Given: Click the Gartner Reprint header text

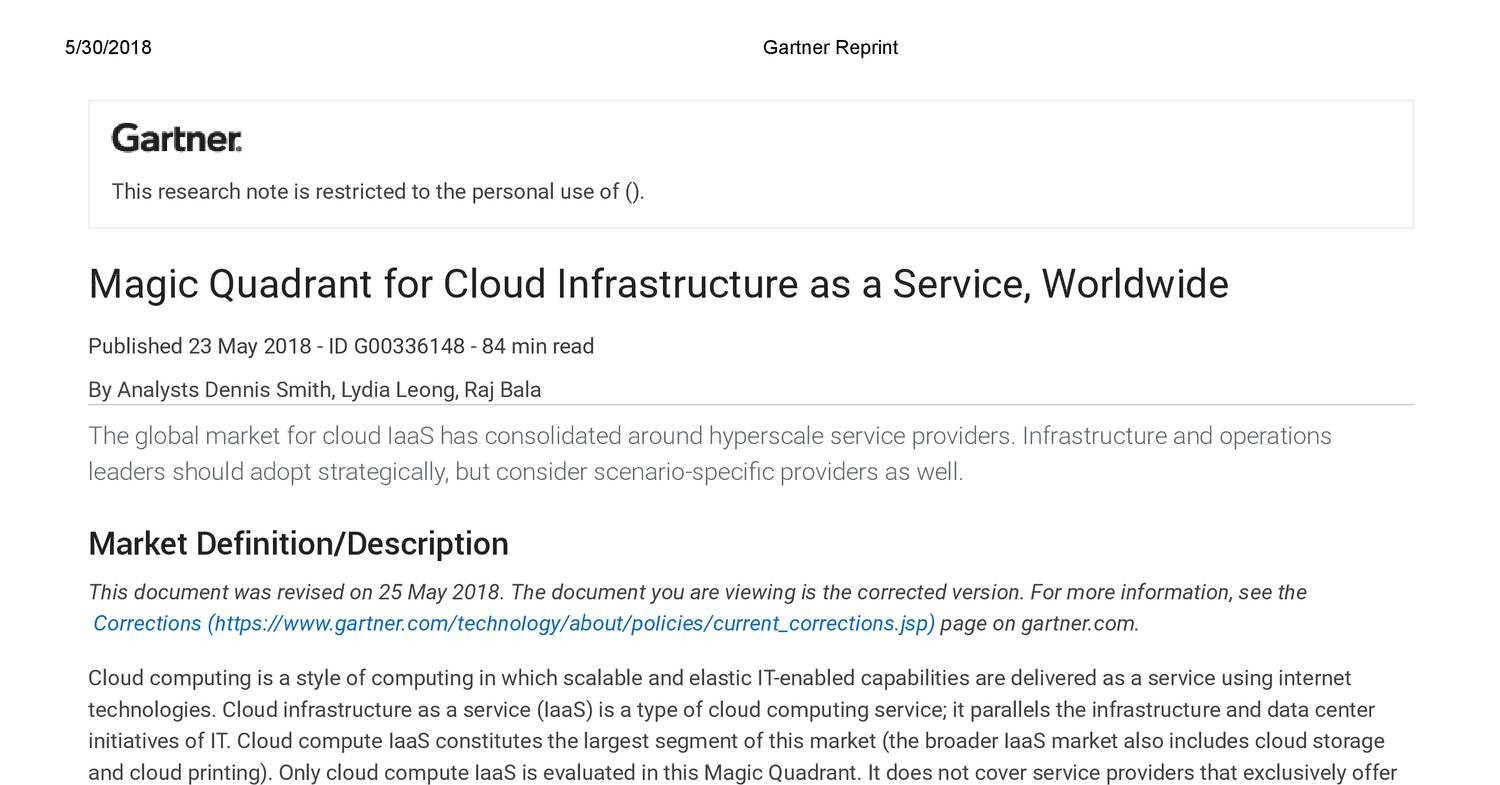Looking at the screenshot, I should coord(830,48).
